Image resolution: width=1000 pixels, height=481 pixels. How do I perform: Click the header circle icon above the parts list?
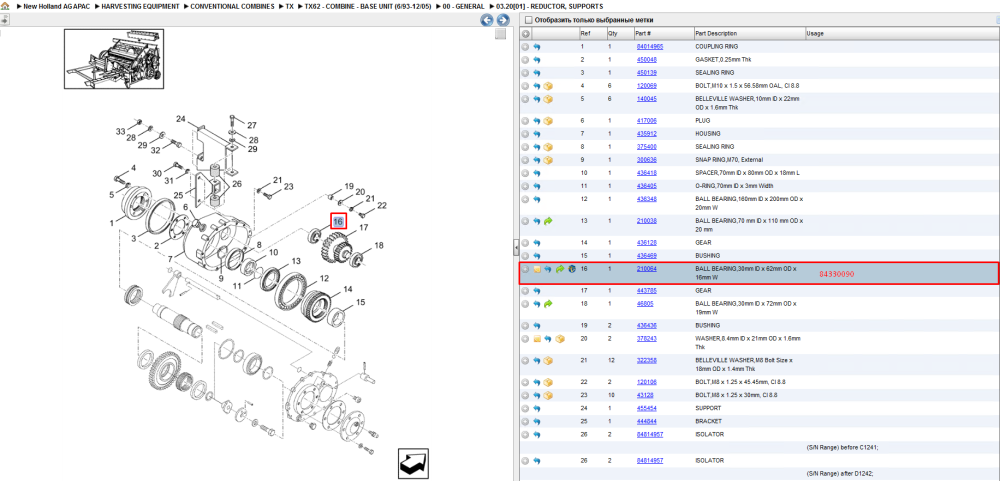pos(526,33)
